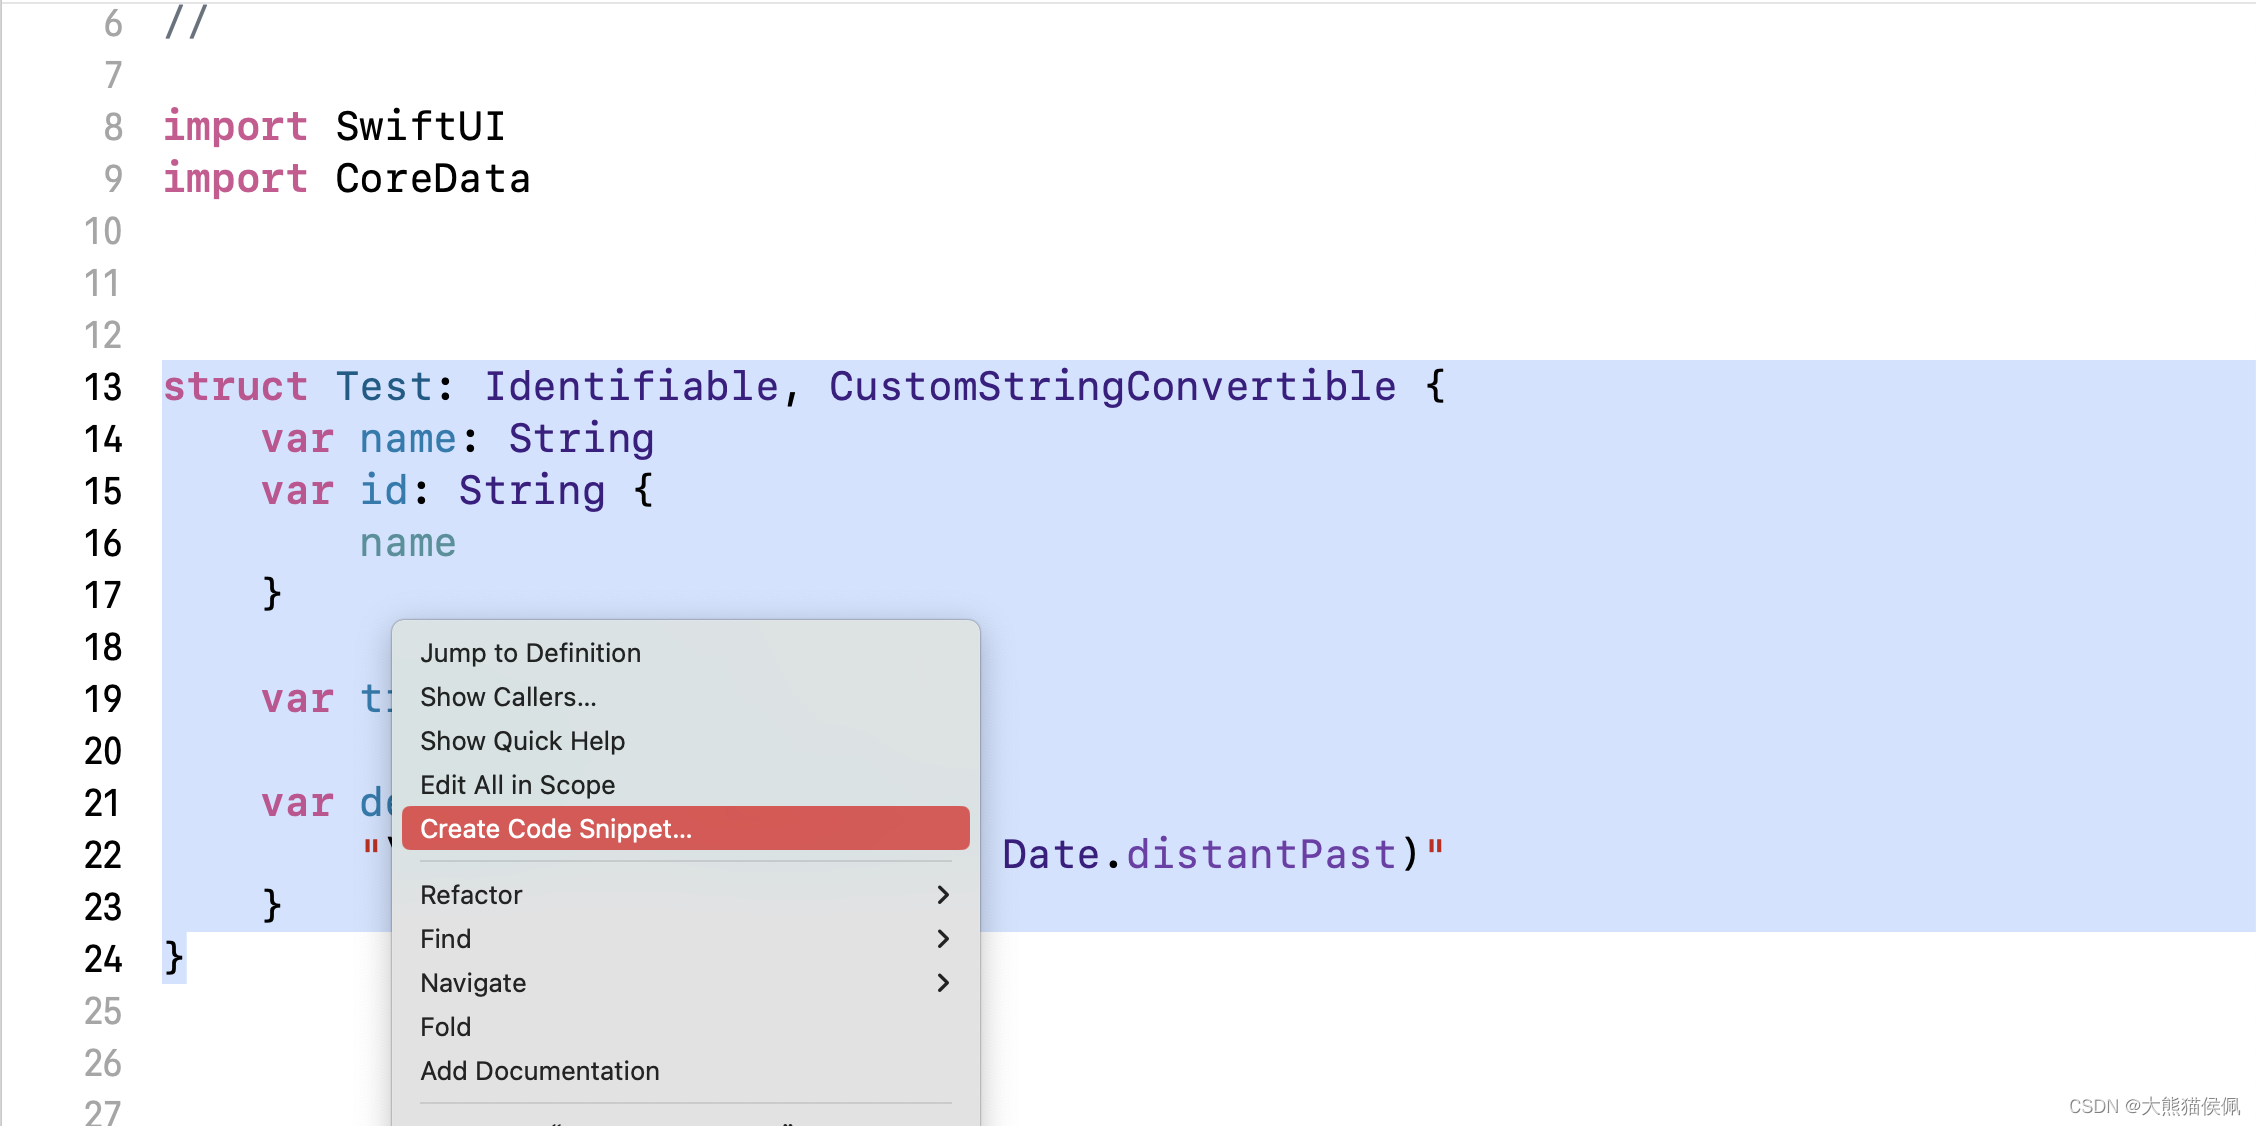Click the word SwiftUI on line 8
This screenshot has width=2256, height=1126.
click(x=420, y=127)
